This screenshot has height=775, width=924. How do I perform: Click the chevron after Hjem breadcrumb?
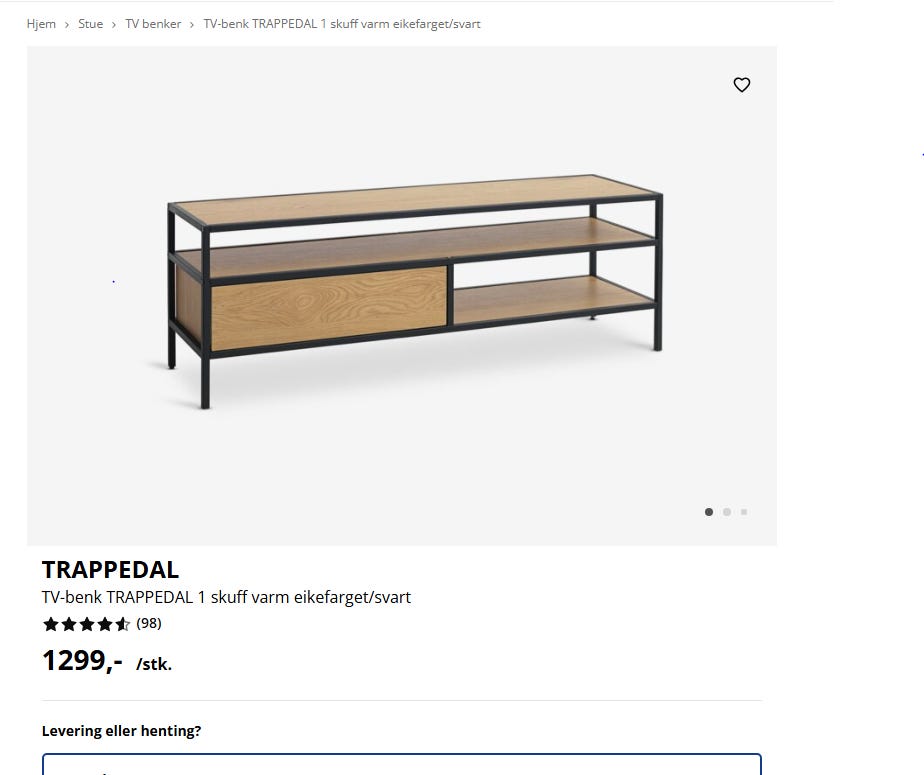[67, 25]
